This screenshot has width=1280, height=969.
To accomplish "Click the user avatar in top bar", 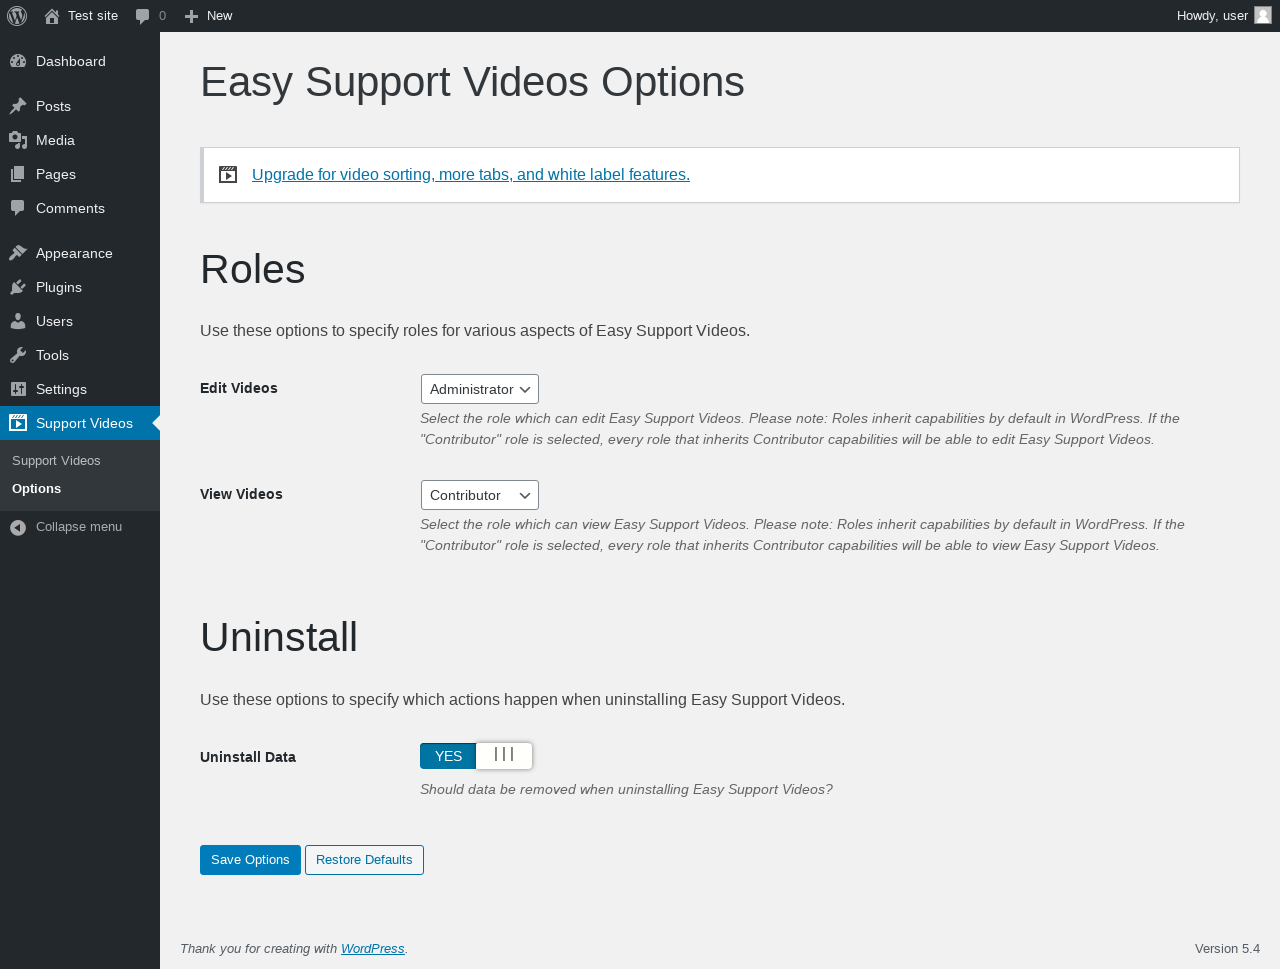I will [x=1263, y=15].
